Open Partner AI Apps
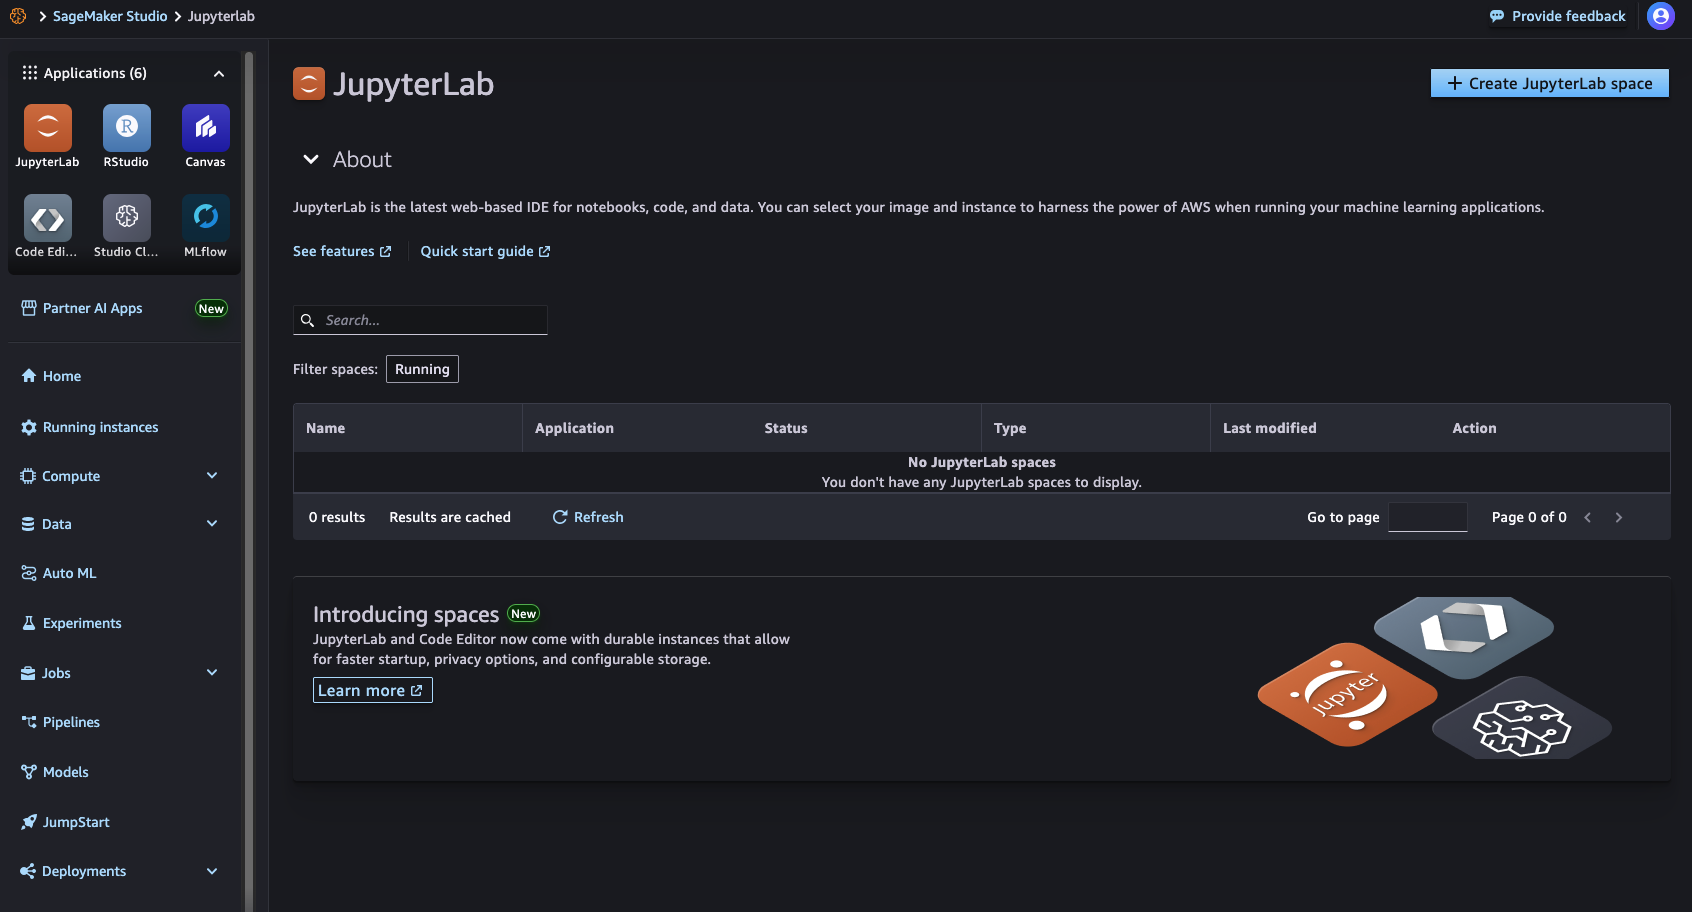 [93, 308]
